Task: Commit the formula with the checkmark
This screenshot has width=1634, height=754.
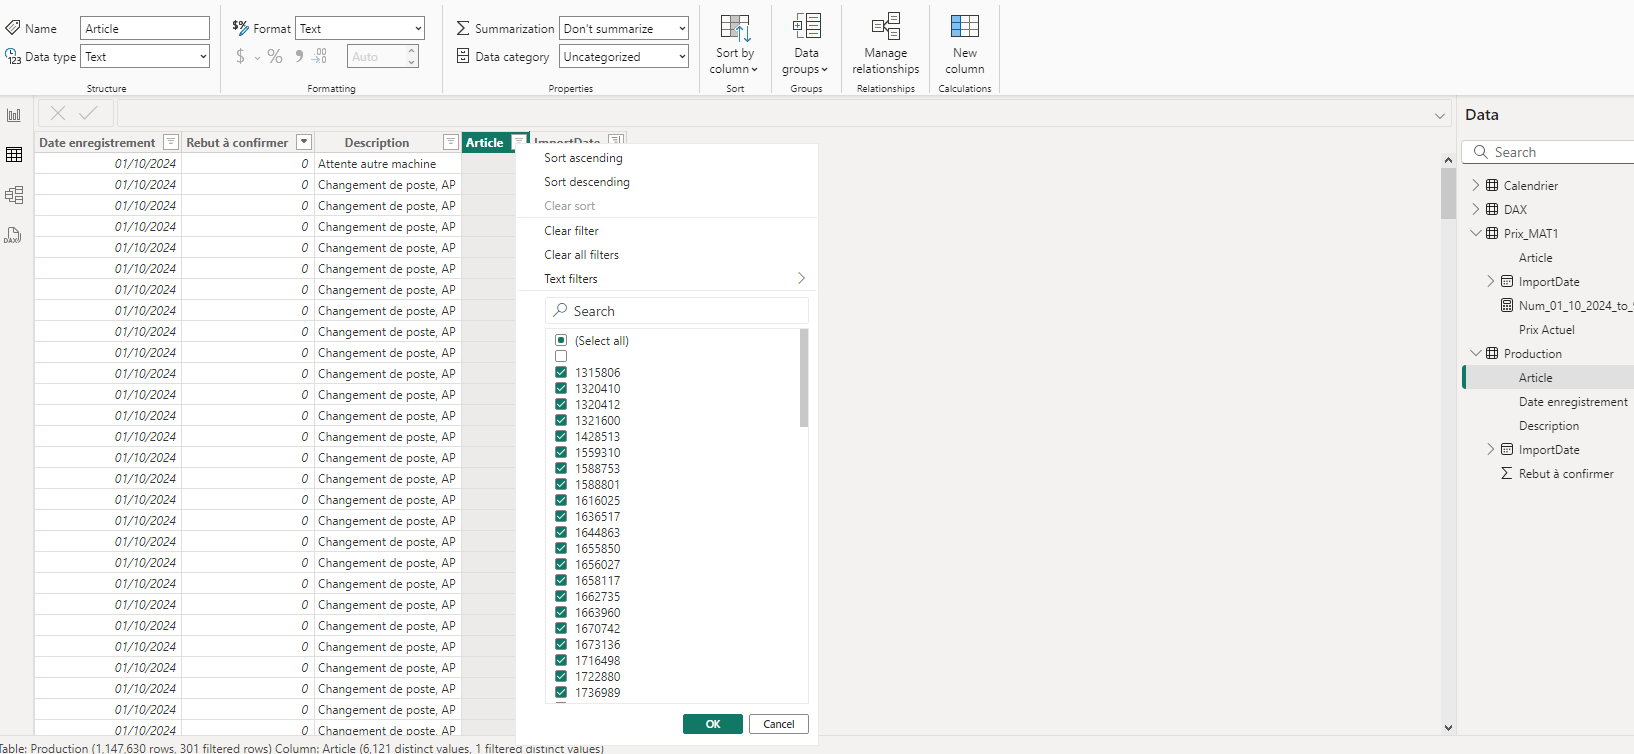Action: point(89,113)
